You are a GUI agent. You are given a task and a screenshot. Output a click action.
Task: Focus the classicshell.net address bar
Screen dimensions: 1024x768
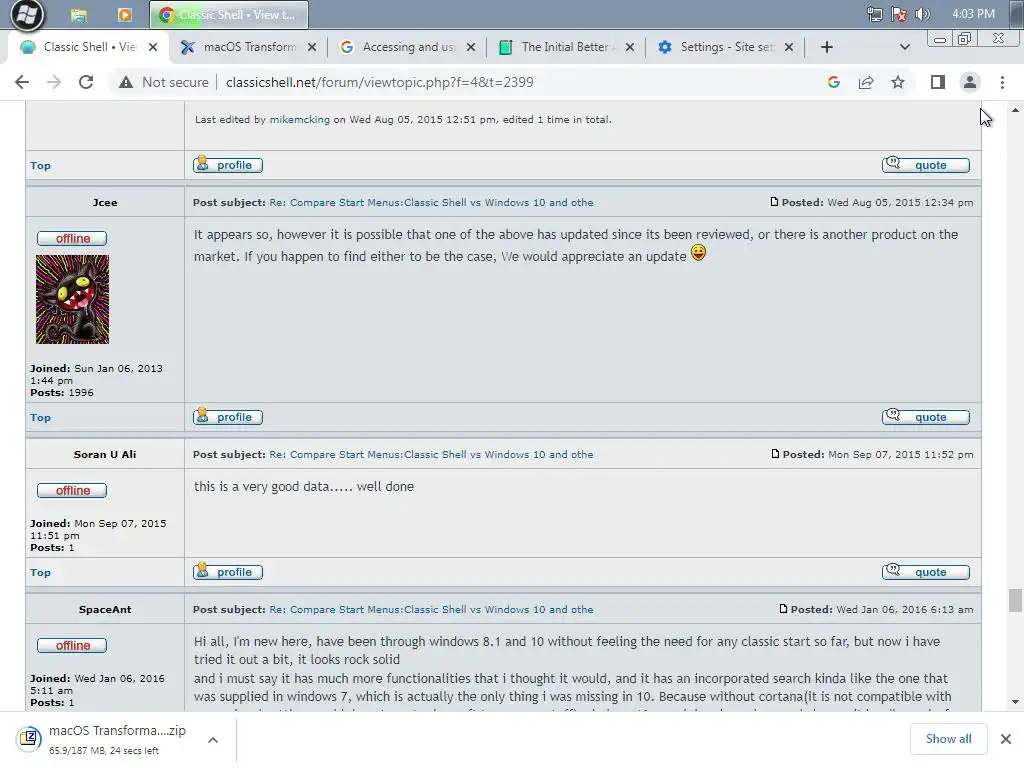(x=379, y=82)
